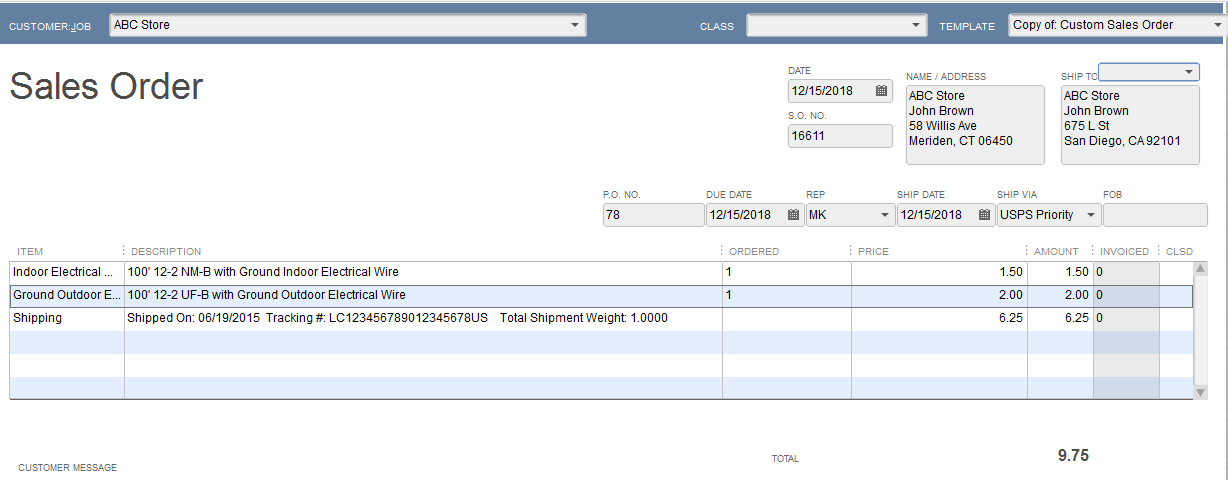Open the Ship Via USPS Priority dropdown

tap(1089, 215)
